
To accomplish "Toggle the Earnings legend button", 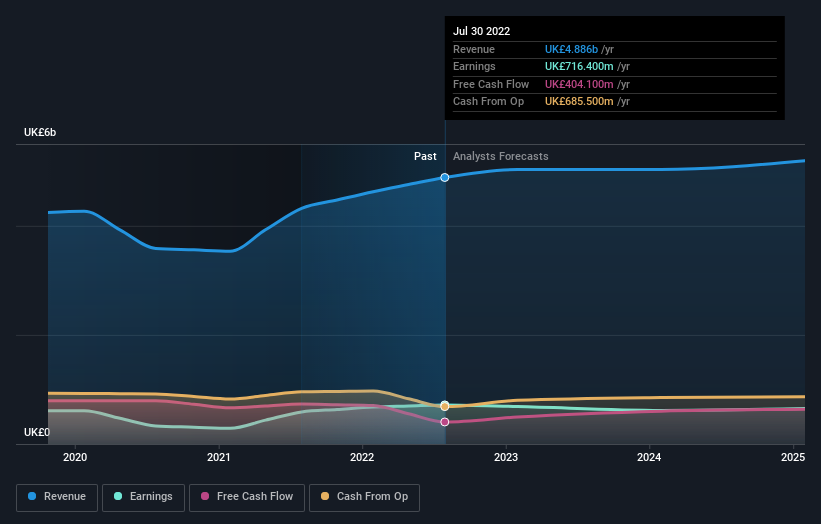I will tap(143, 497).
